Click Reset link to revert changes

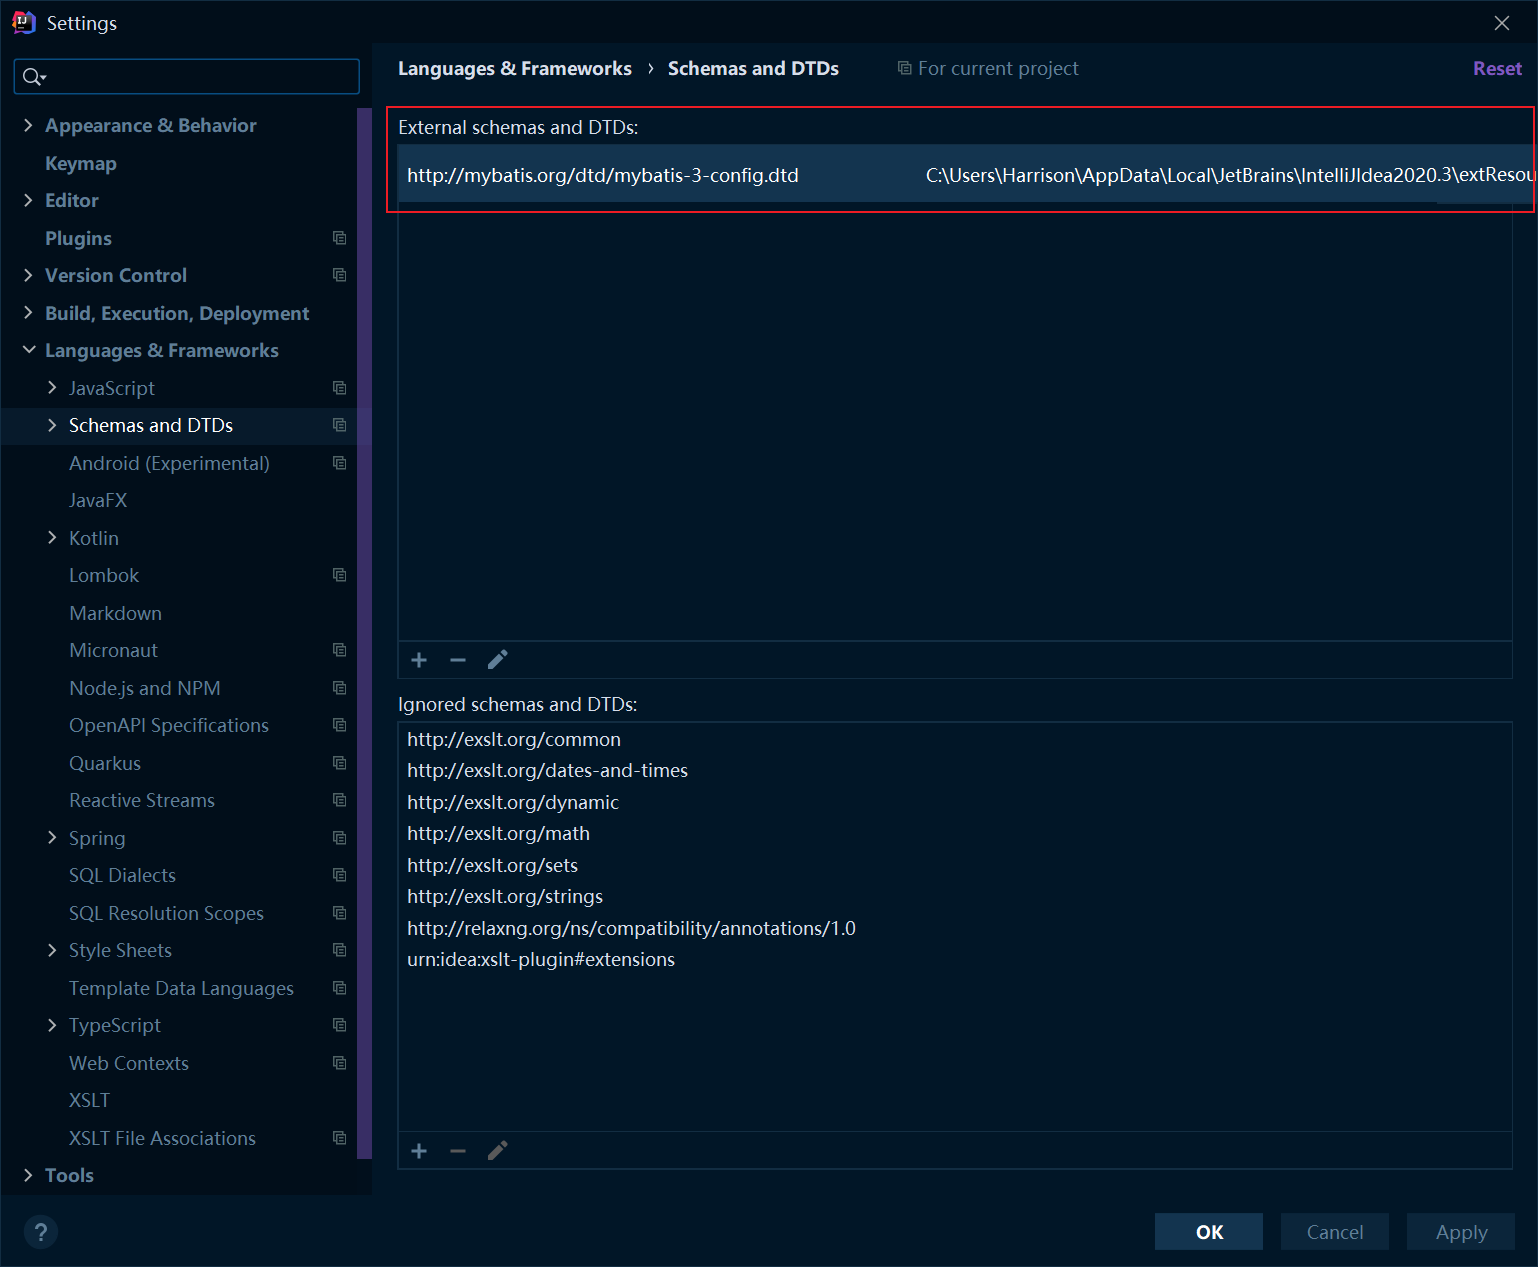click(1497, 68)
